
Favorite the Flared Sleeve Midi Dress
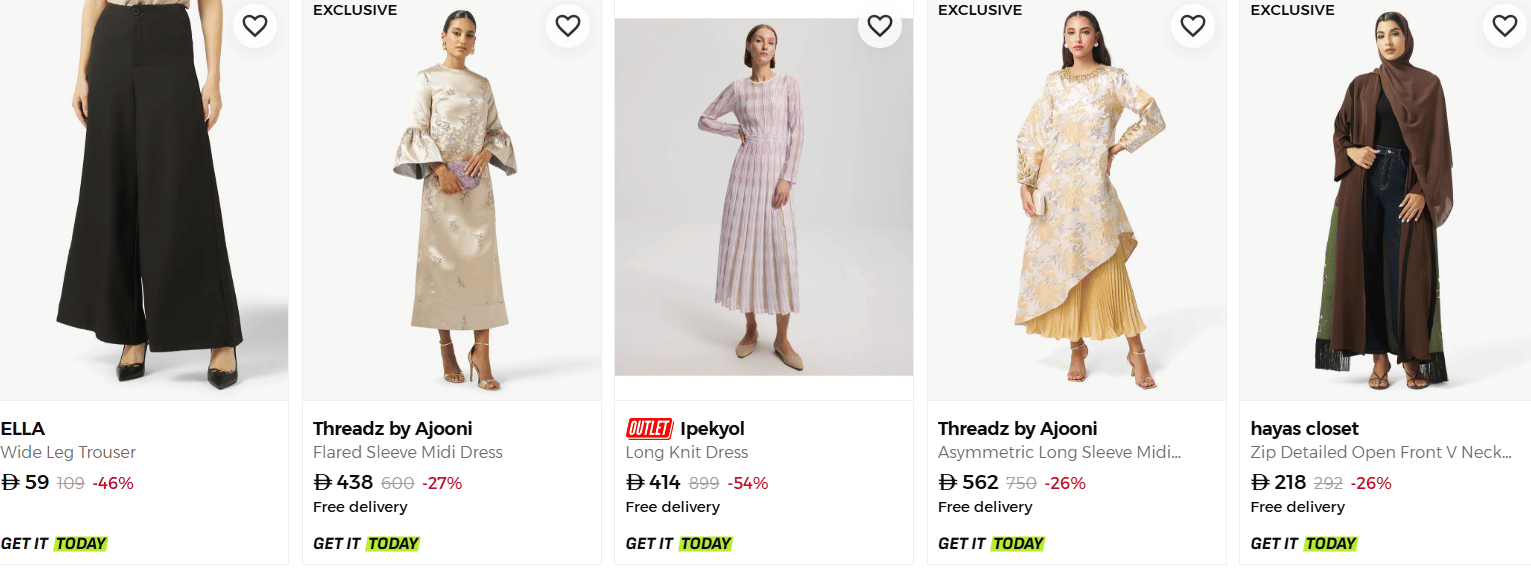tap(568, 26)
